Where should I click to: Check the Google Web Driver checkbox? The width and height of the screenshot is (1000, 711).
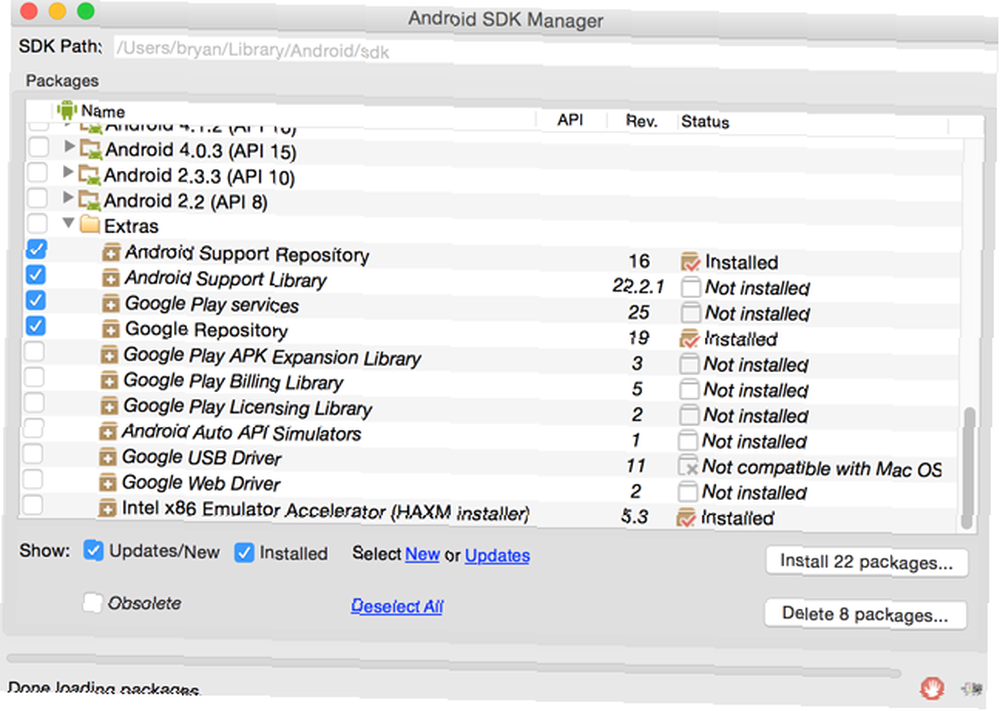(x=33, y=479)
